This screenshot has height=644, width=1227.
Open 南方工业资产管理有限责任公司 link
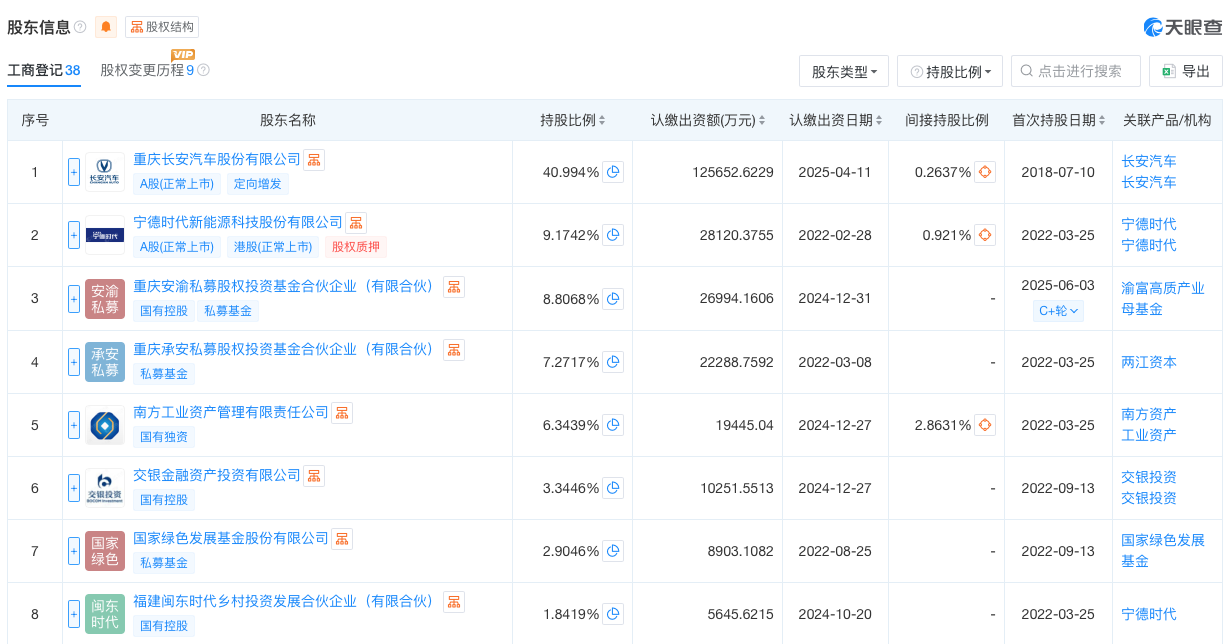(x=231, y=412)
